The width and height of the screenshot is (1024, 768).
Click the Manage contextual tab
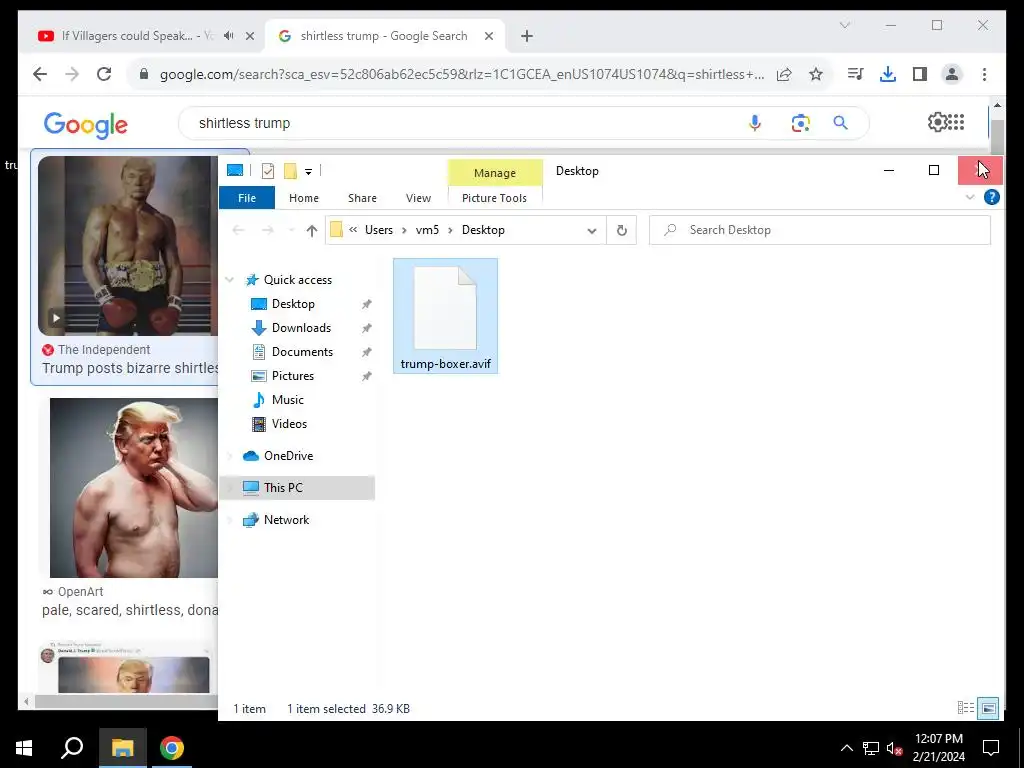pyautogui.click(x=494, y=172)
